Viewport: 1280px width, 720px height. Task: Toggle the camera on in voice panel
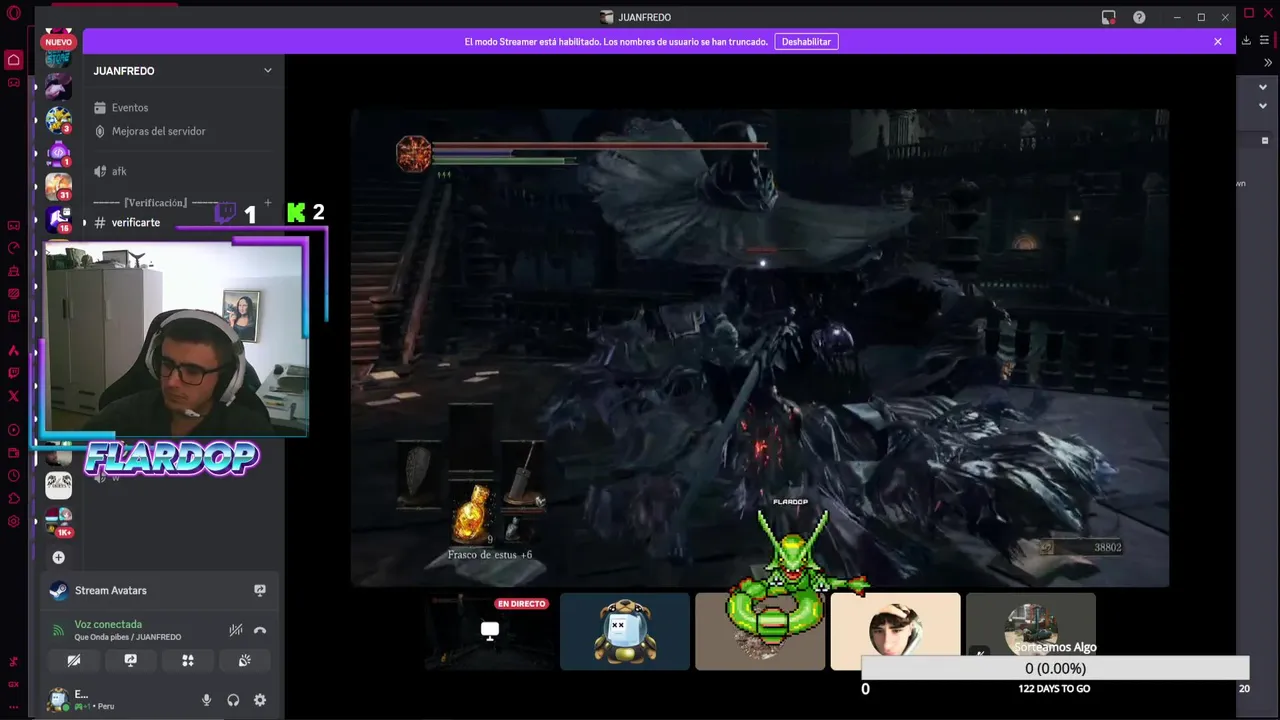73,660
